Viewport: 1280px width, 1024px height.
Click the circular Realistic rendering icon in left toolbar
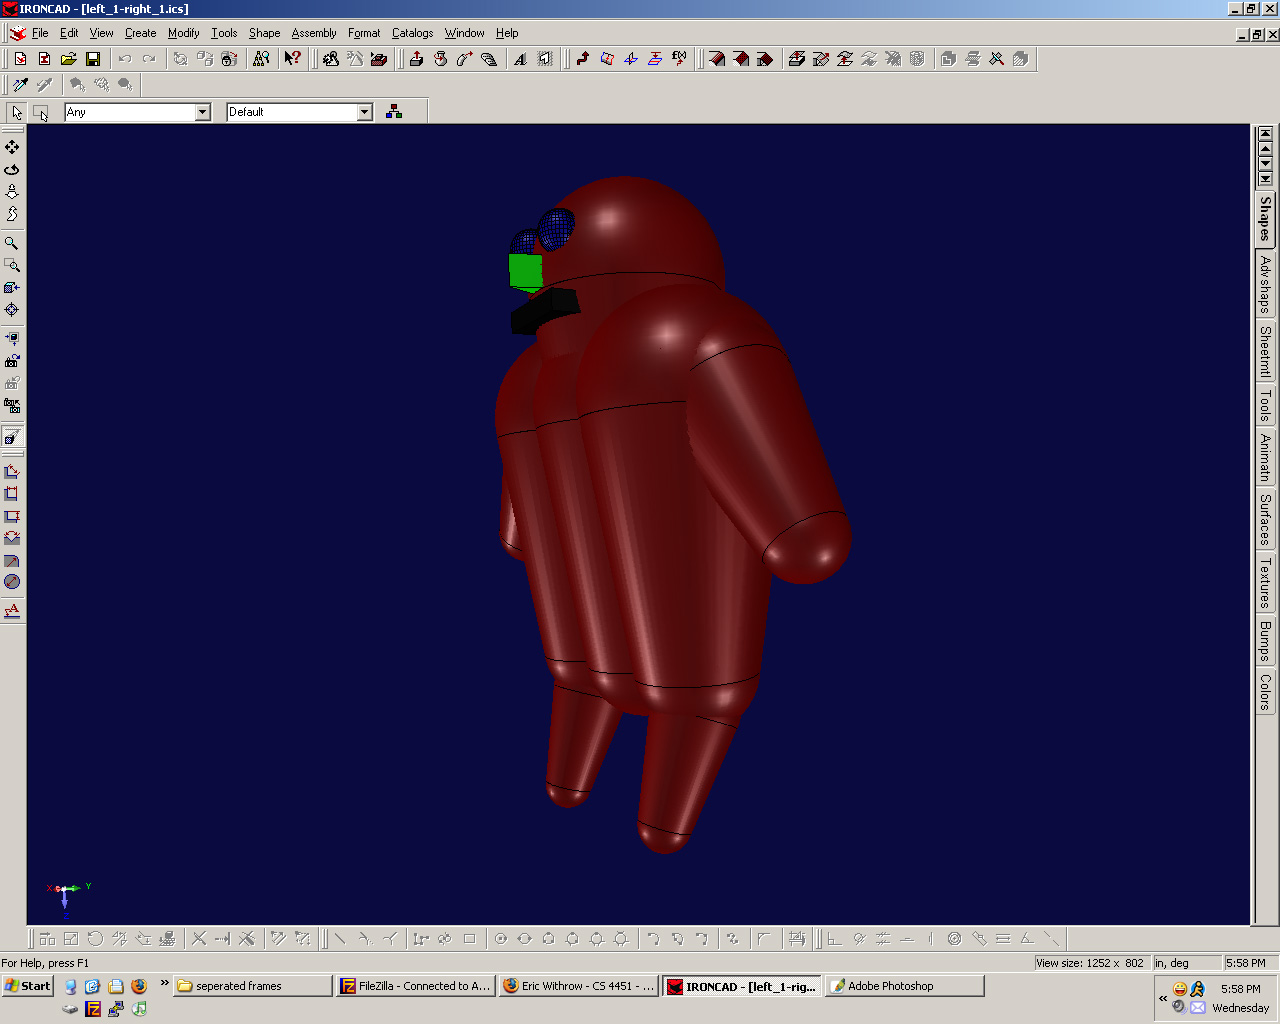[12, 582]
